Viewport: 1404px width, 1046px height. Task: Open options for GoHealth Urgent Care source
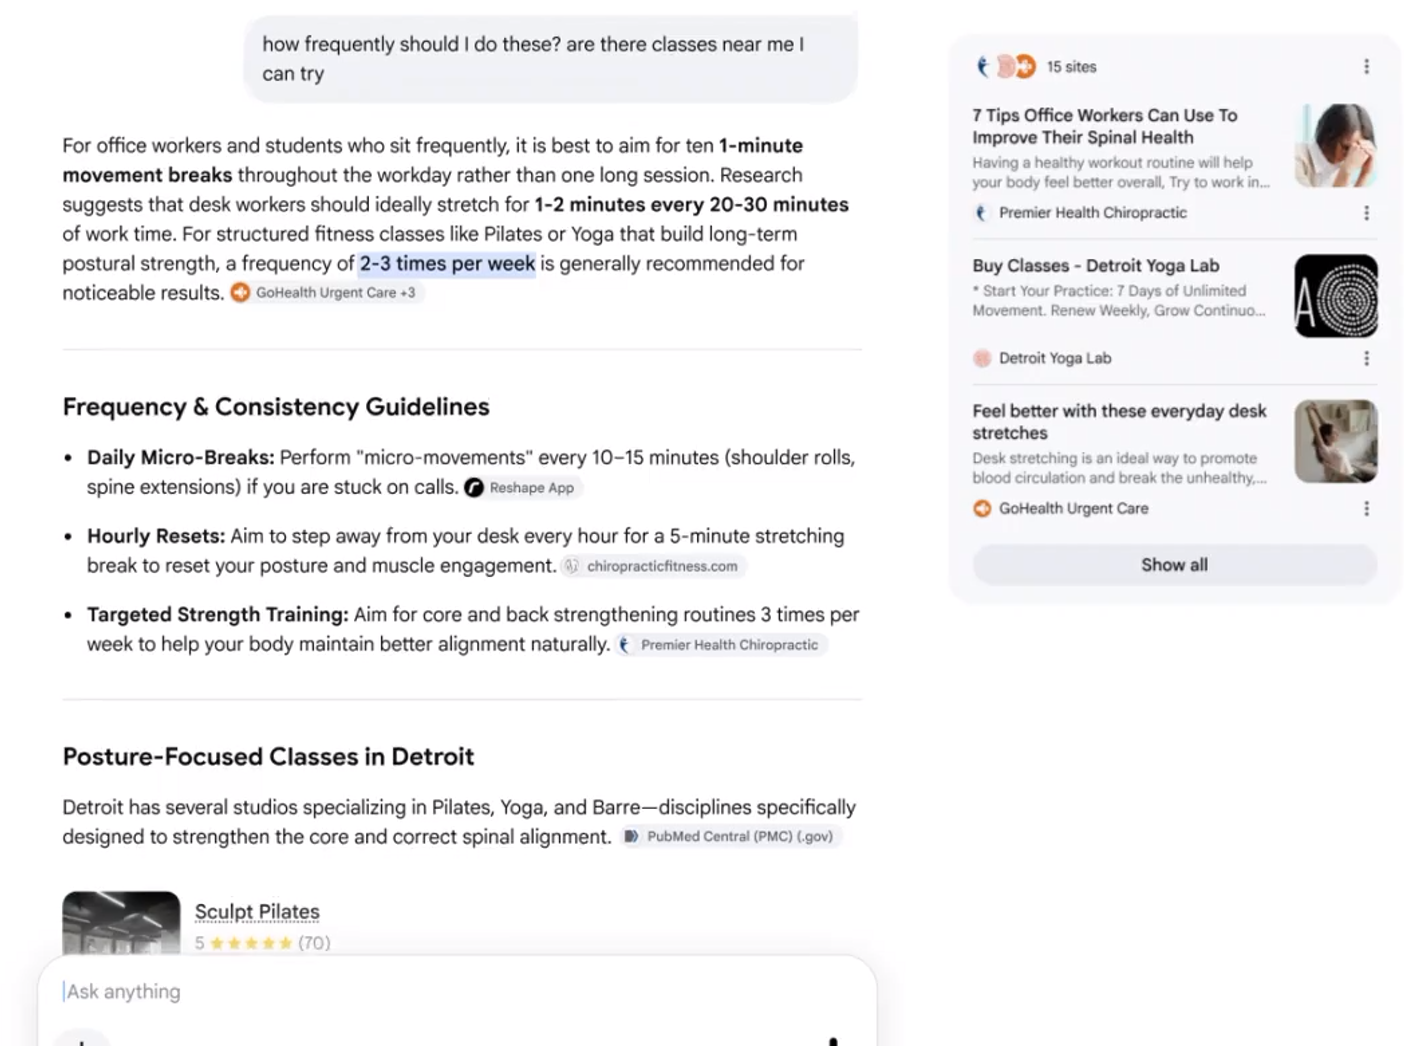tap(1366, 509)
